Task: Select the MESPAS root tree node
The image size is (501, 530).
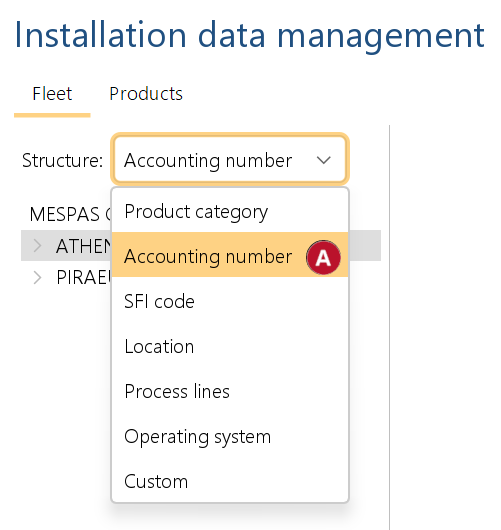Action: pos(70,214)
